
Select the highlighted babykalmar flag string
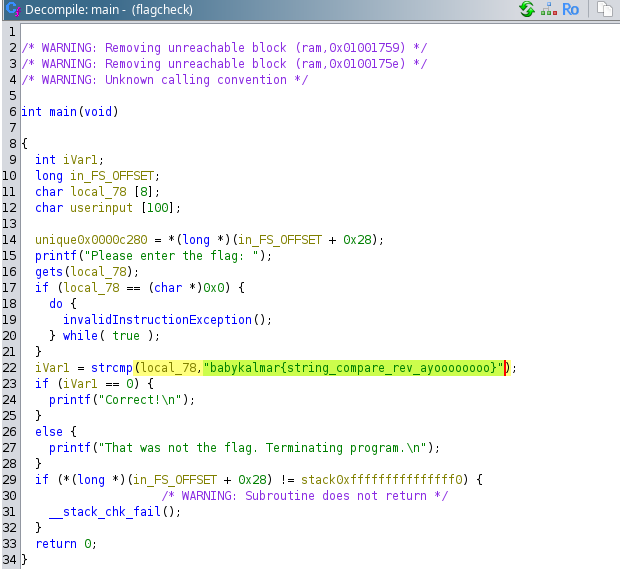point(351,368)
